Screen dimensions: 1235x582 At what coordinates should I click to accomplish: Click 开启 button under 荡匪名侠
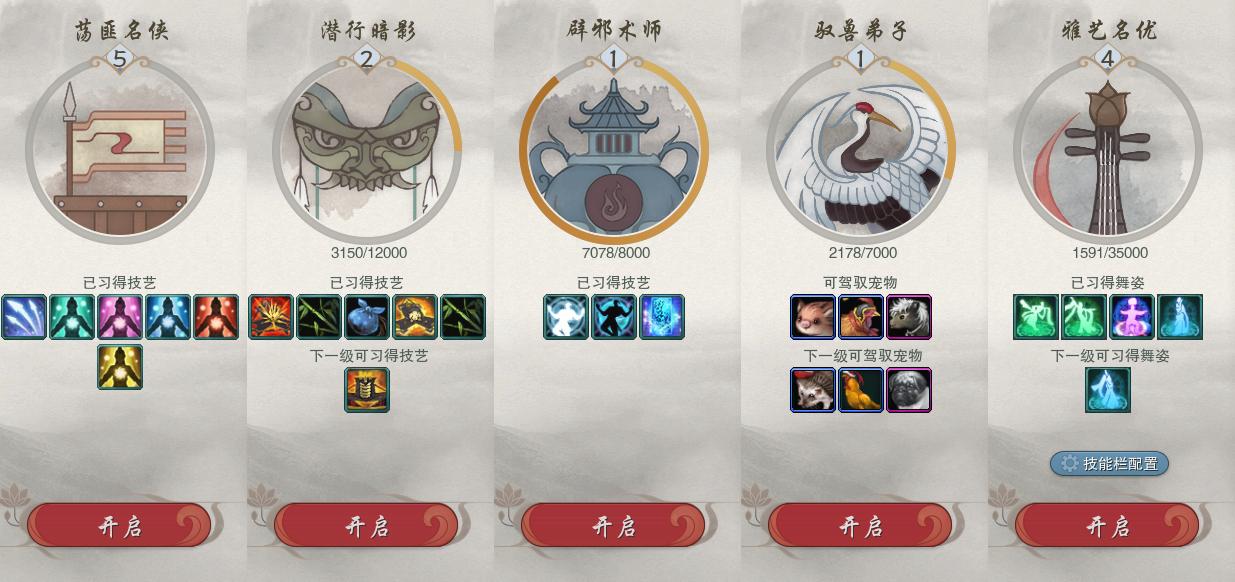[119, 526]
